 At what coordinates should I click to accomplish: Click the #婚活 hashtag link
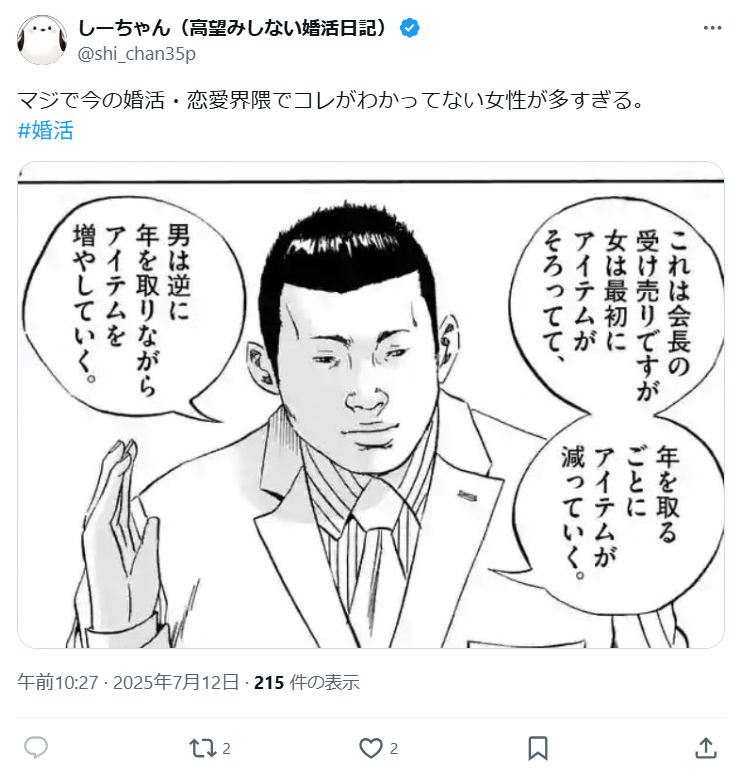coord(45,131)
